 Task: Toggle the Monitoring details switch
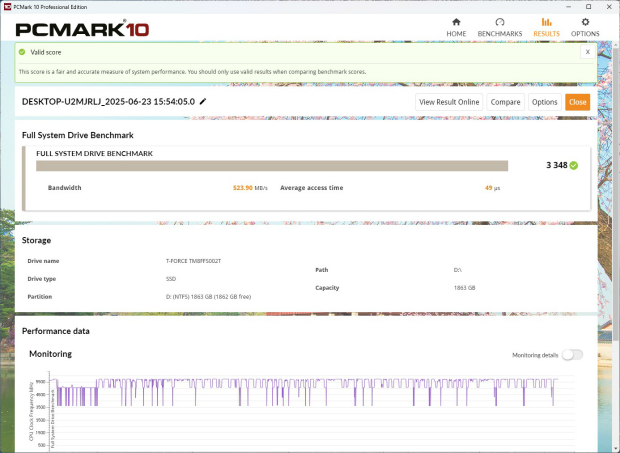572,355
